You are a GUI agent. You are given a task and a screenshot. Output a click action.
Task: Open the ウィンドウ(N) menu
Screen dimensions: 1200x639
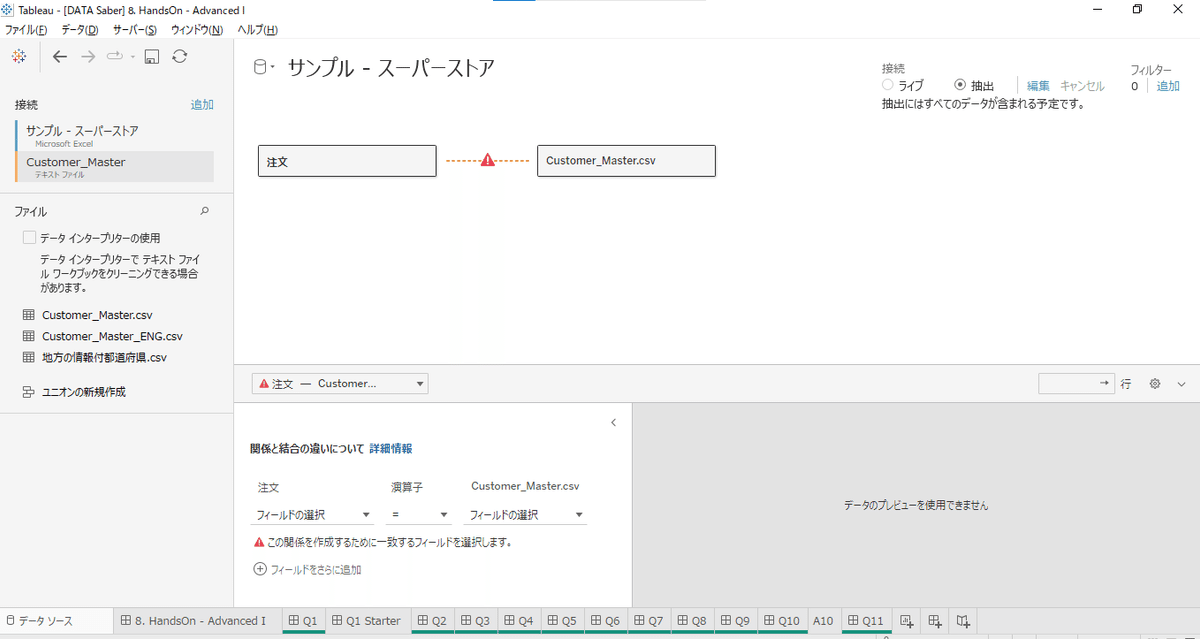point(197,30)
